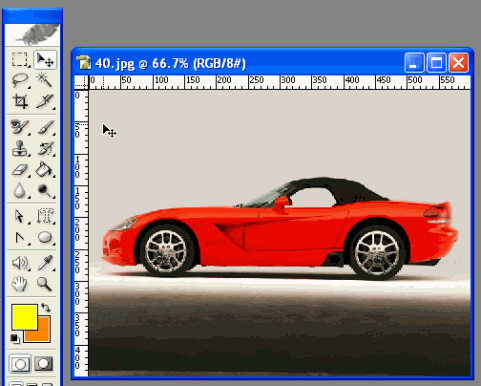Choose the Zoom magnifier tool

click(x=45, y=284)
